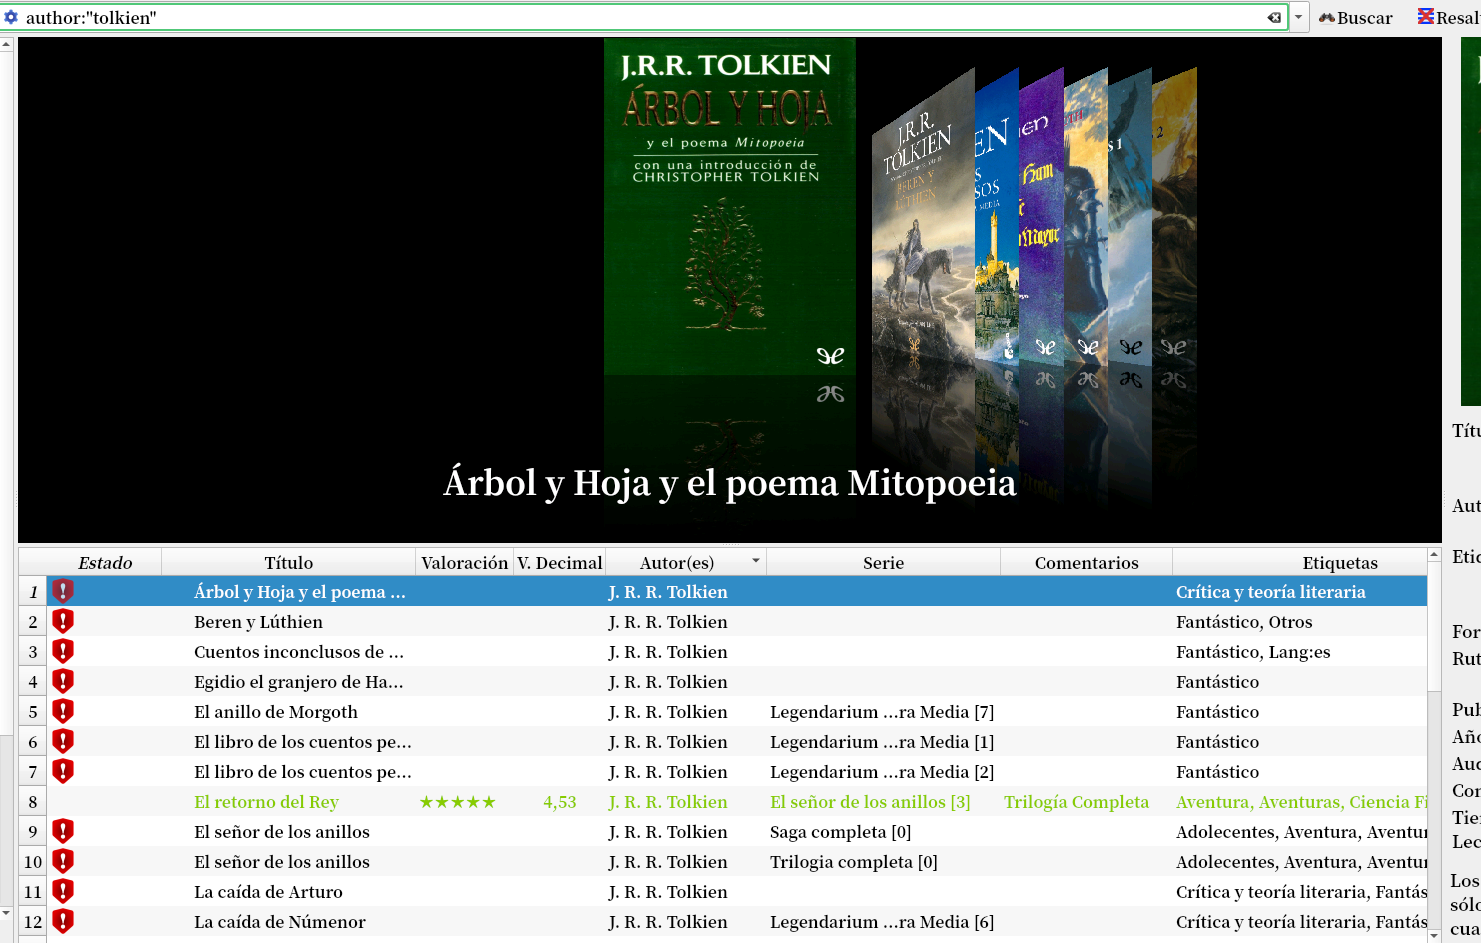This screenshot has height=943, width=1481.
Task: Click the Resaltar highlight button
Action: point(1449,17)
